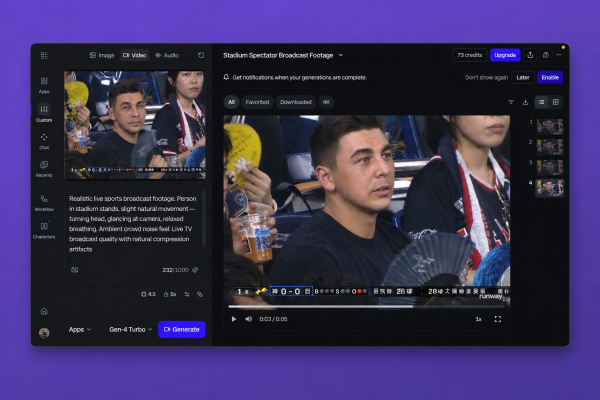Open the Apps sidebar section
This screenshot has width=600, height=400.
coord(44,85)
